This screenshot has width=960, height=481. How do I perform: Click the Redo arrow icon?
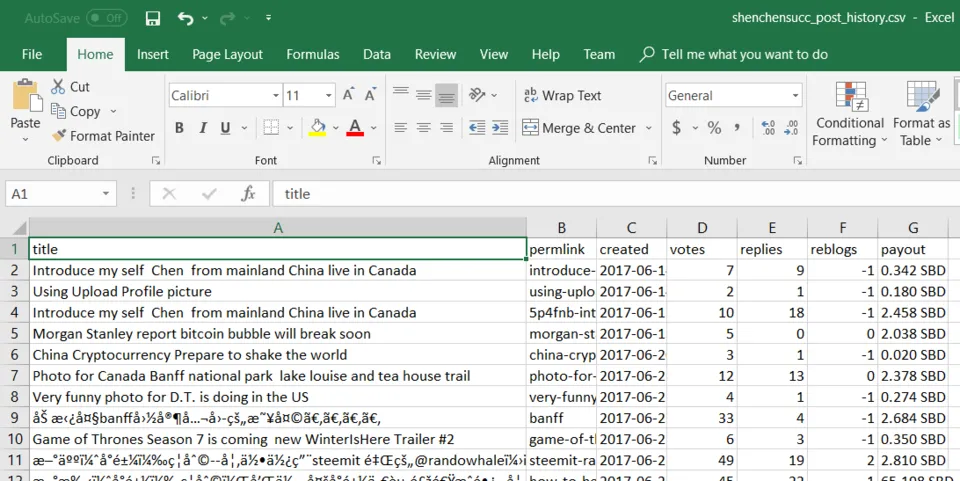pos(227,18)
